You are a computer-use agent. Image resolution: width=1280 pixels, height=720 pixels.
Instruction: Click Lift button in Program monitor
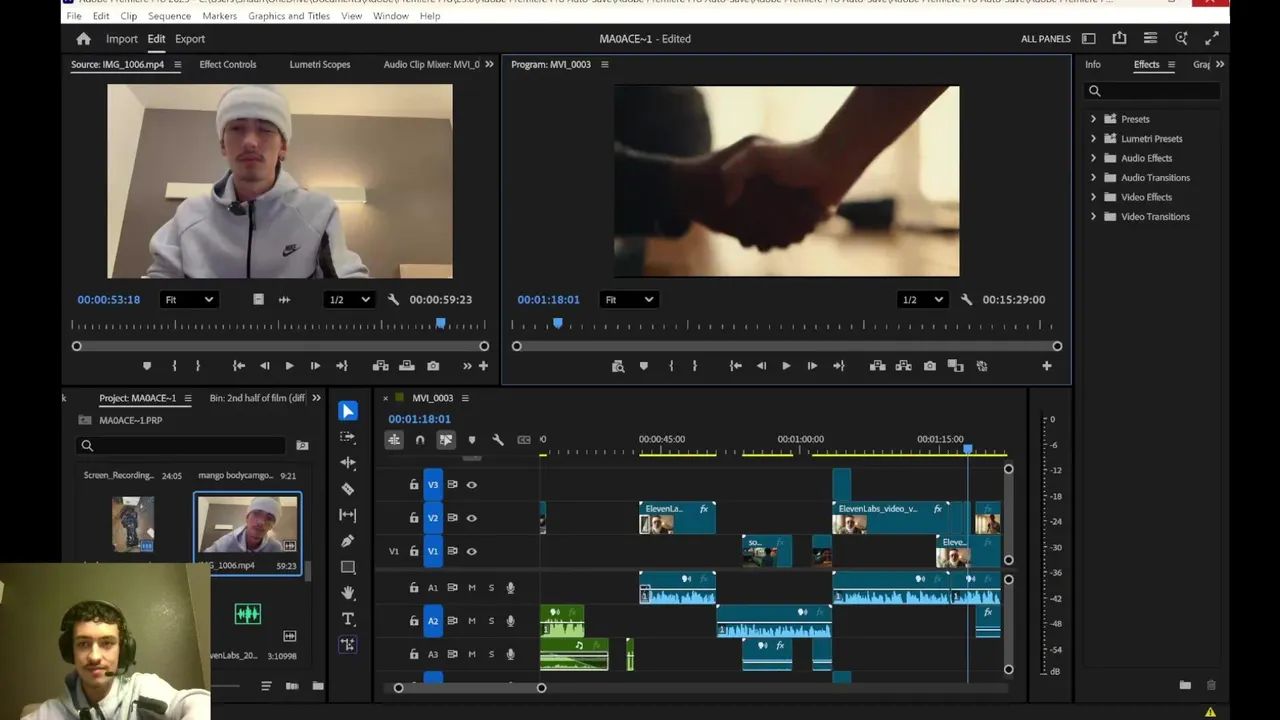click(x=877, y=366)
